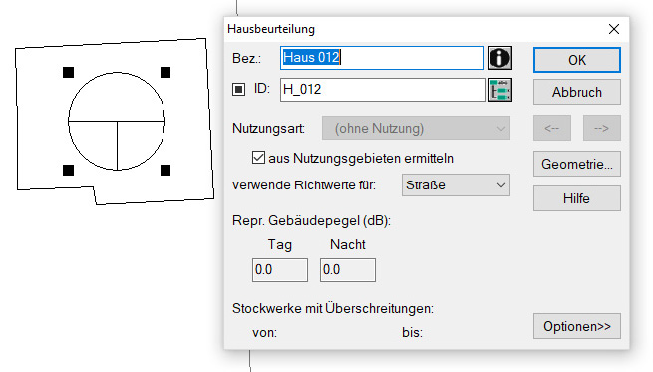Expand the 'verwende Richtwerte für' Straße dropdown

click(x=456, y=185)
